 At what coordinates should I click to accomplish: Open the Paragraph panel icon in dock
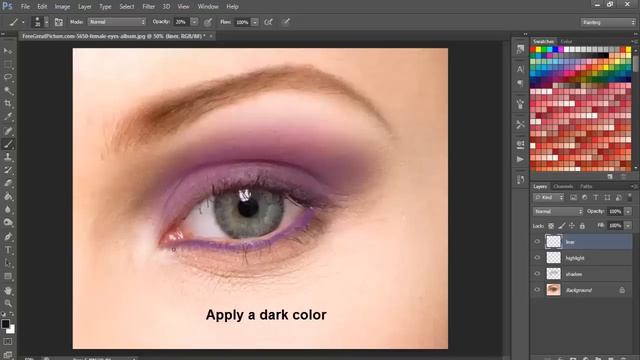pos(520,83)
